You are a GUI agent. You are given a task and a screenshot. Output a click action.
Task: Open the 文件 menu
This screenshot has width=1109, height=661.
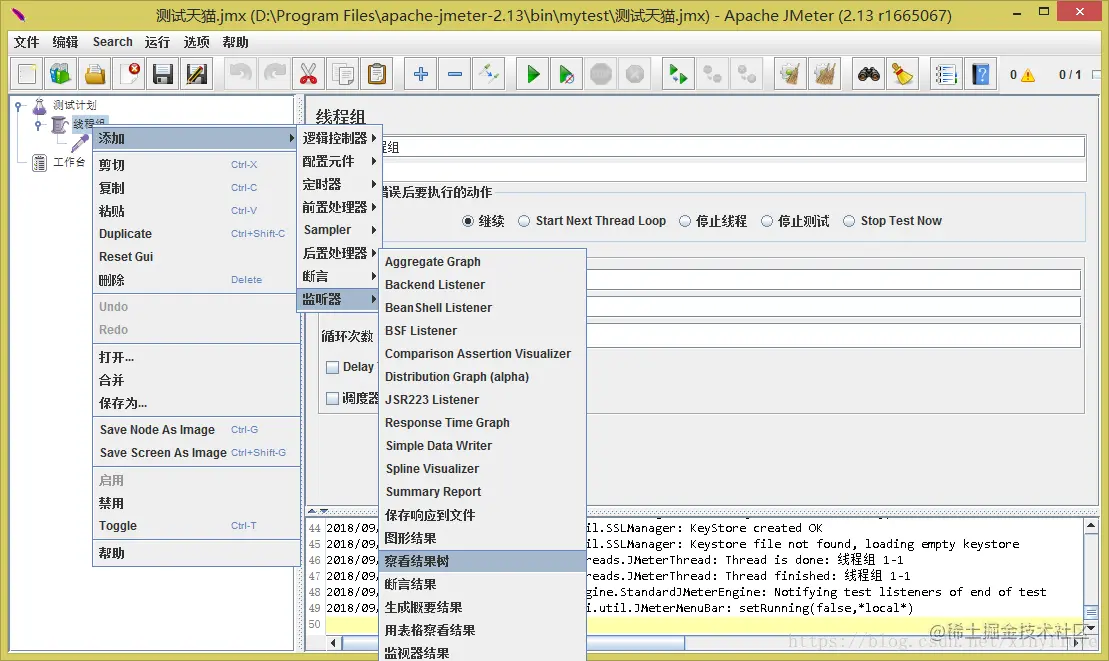tap(26, 42)
